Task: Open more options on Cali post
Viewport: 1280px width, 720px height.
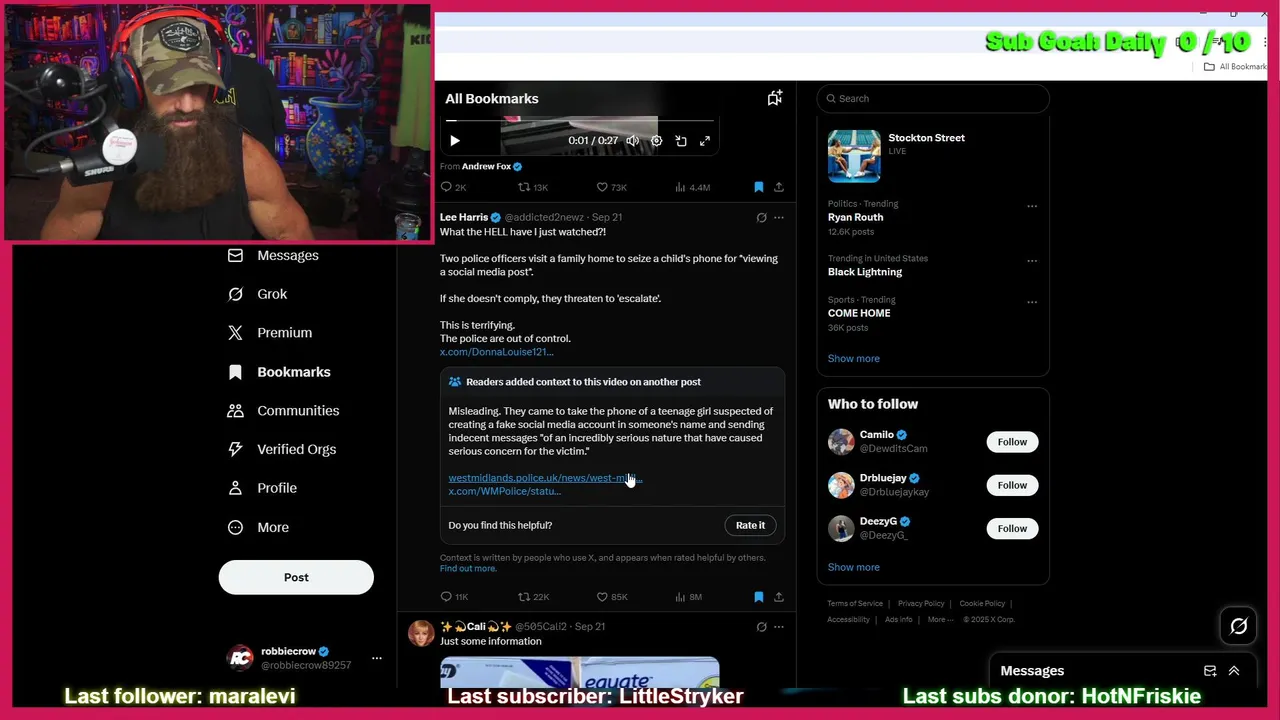Action: 779,627
